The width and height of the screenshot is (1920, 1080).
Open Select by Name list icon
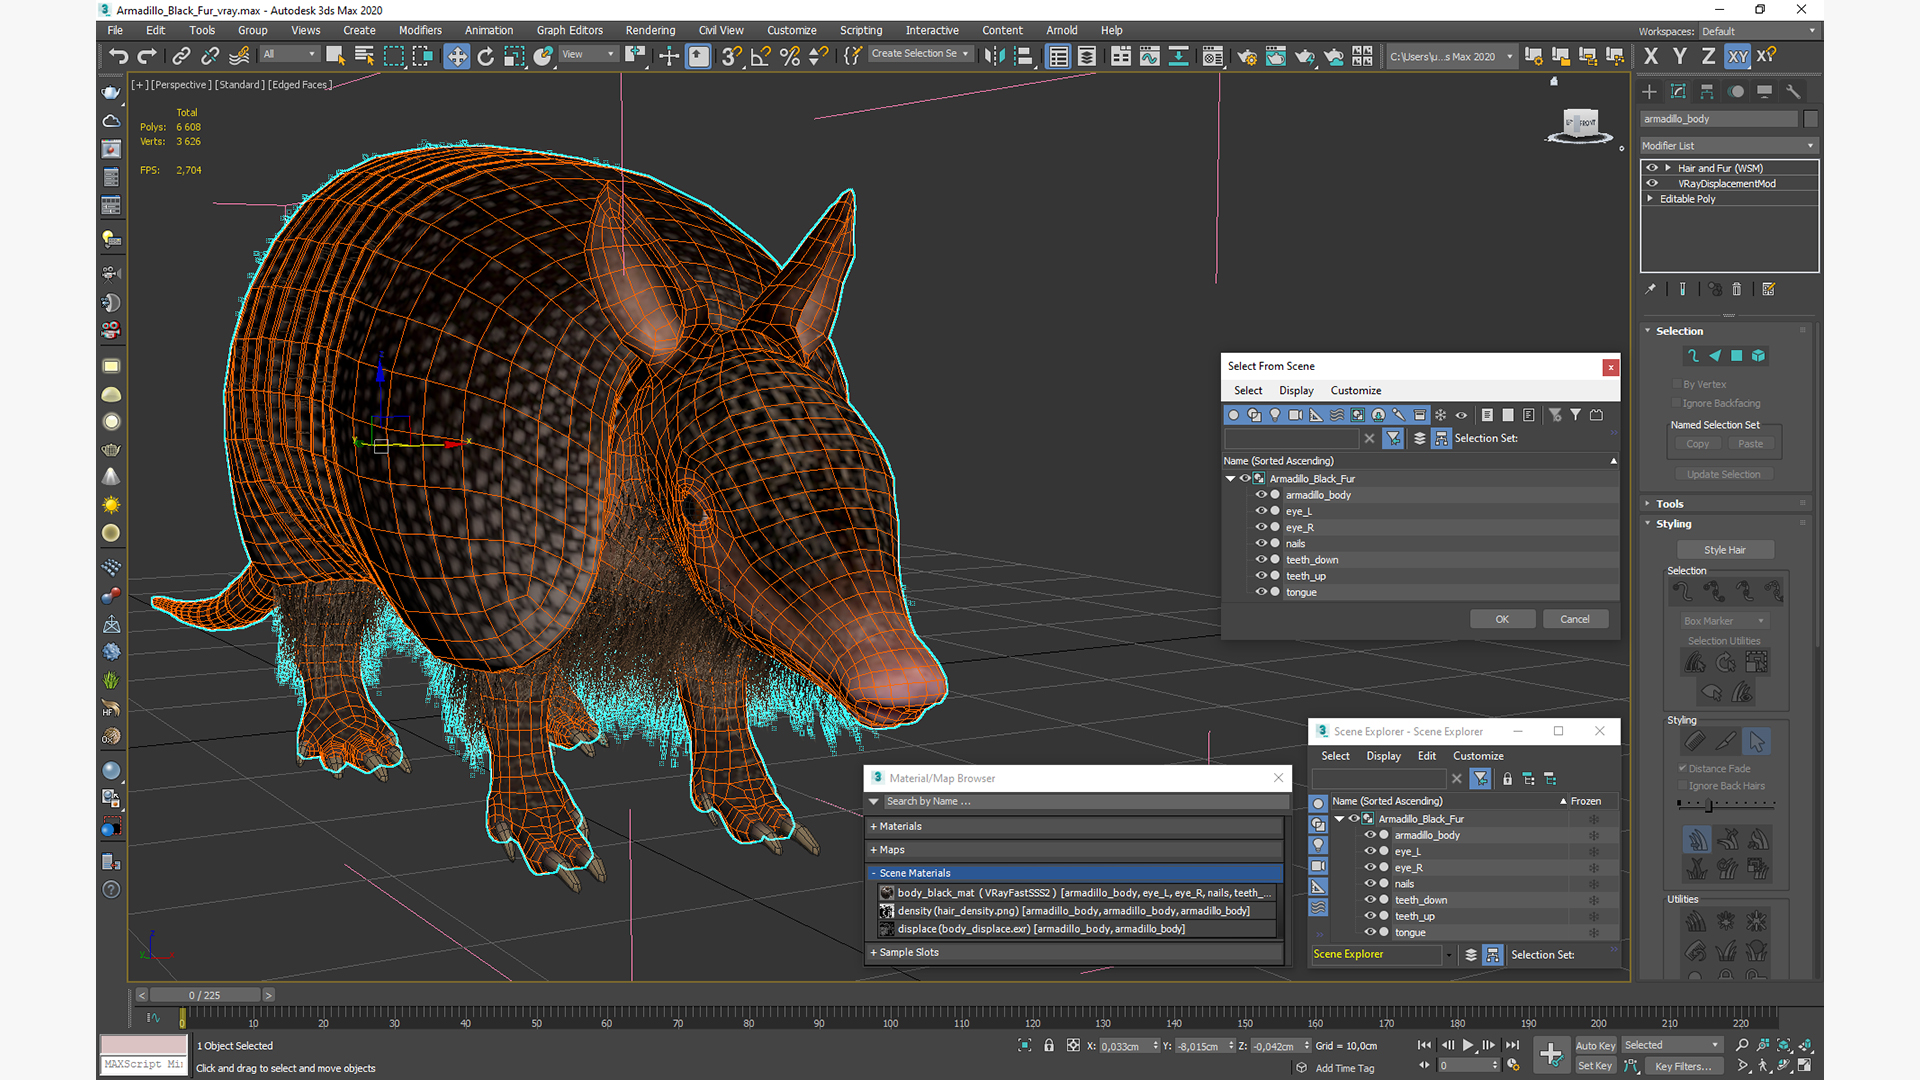(364, 56)
